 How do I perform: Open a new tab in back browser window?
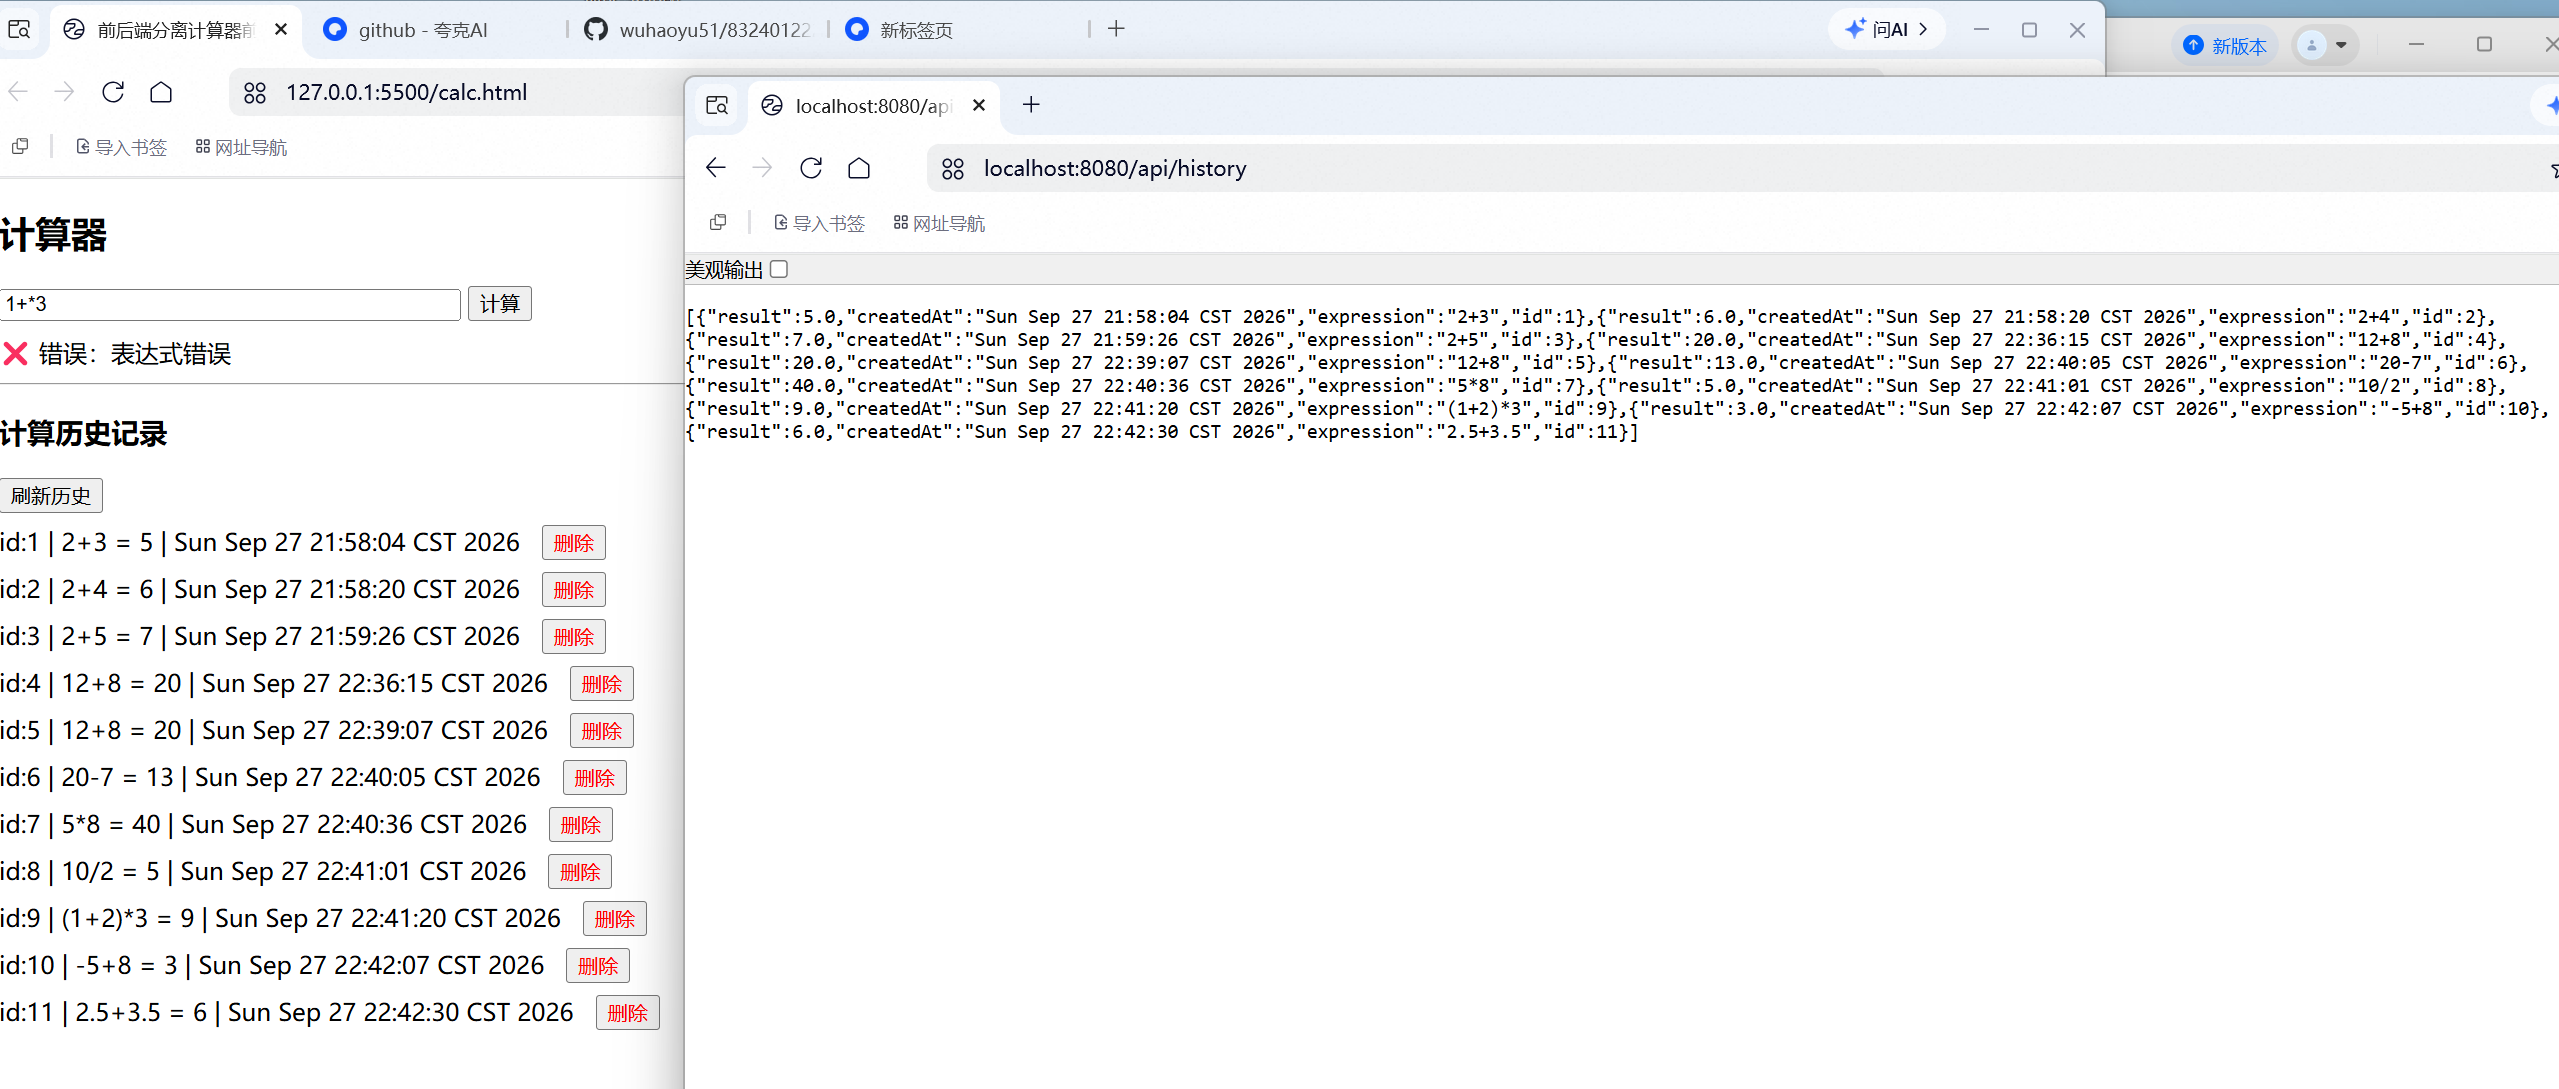[x=1116, y=29]
